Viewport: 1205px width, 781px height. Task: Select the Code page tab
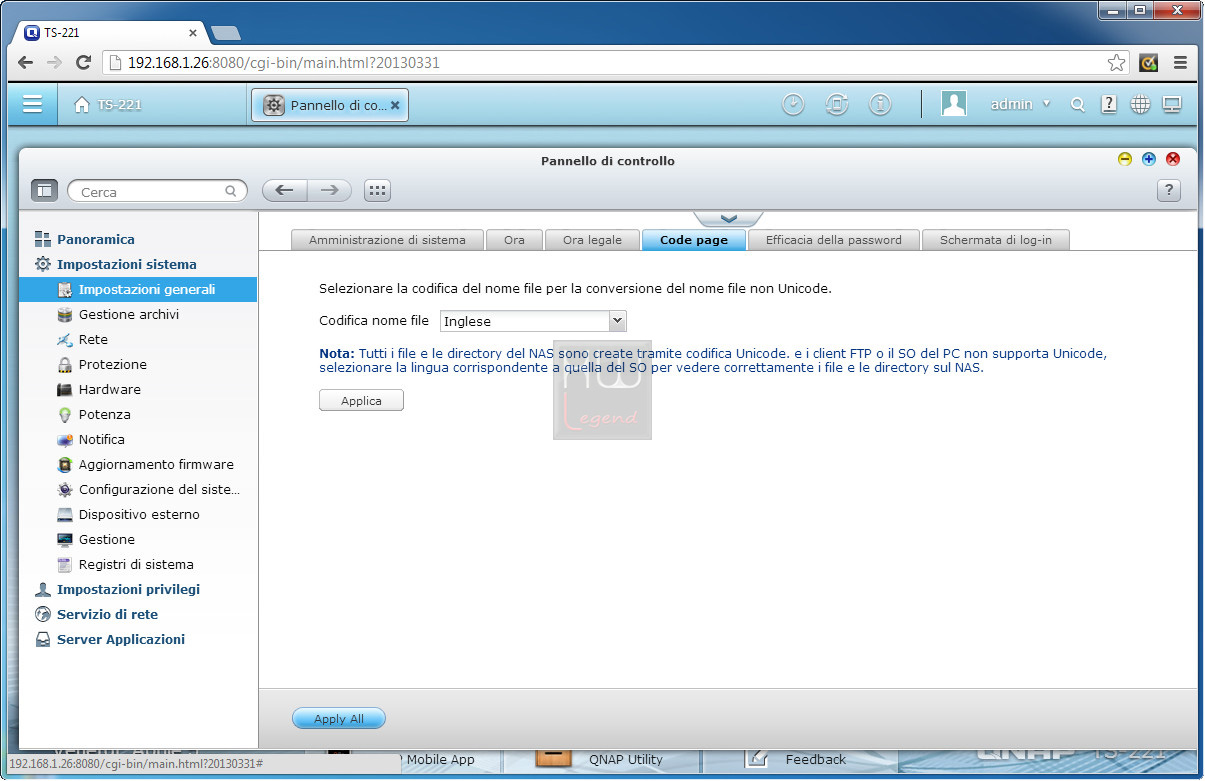click(694, 240)
